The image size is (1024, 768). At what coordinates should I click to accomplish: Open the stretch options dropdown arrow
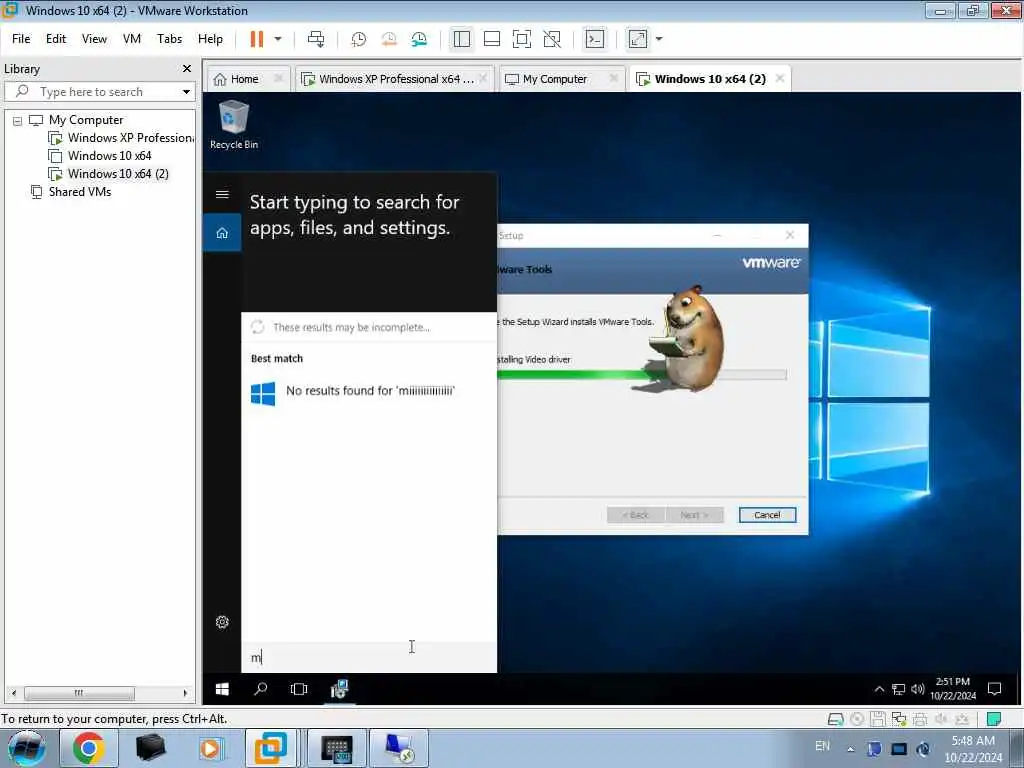[x=659, y=39]
